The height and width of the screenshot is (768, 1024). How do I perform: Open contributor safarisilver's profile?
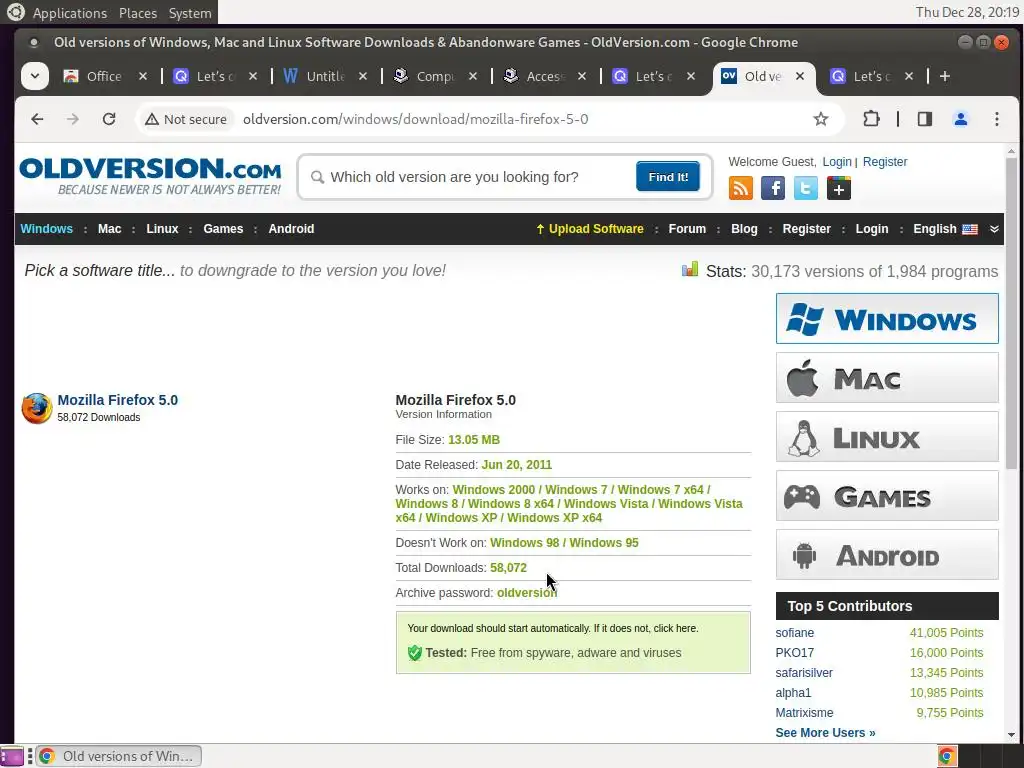point(804,673)
